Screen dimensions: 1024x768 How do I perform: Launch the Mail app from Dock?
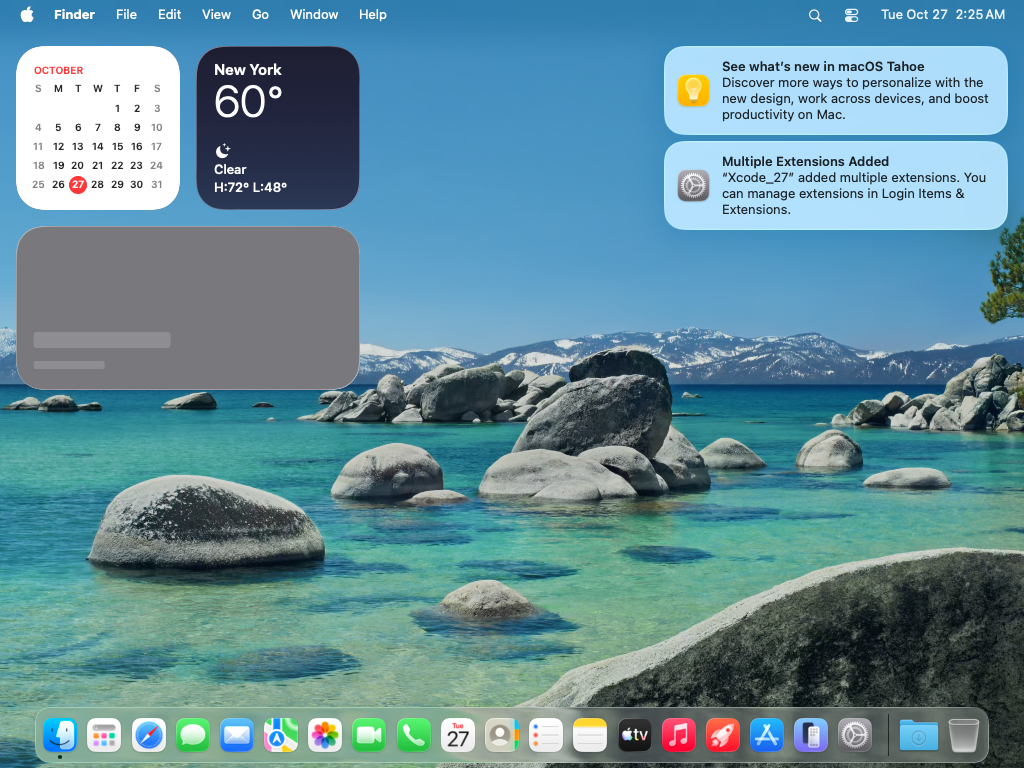point(236,735)
